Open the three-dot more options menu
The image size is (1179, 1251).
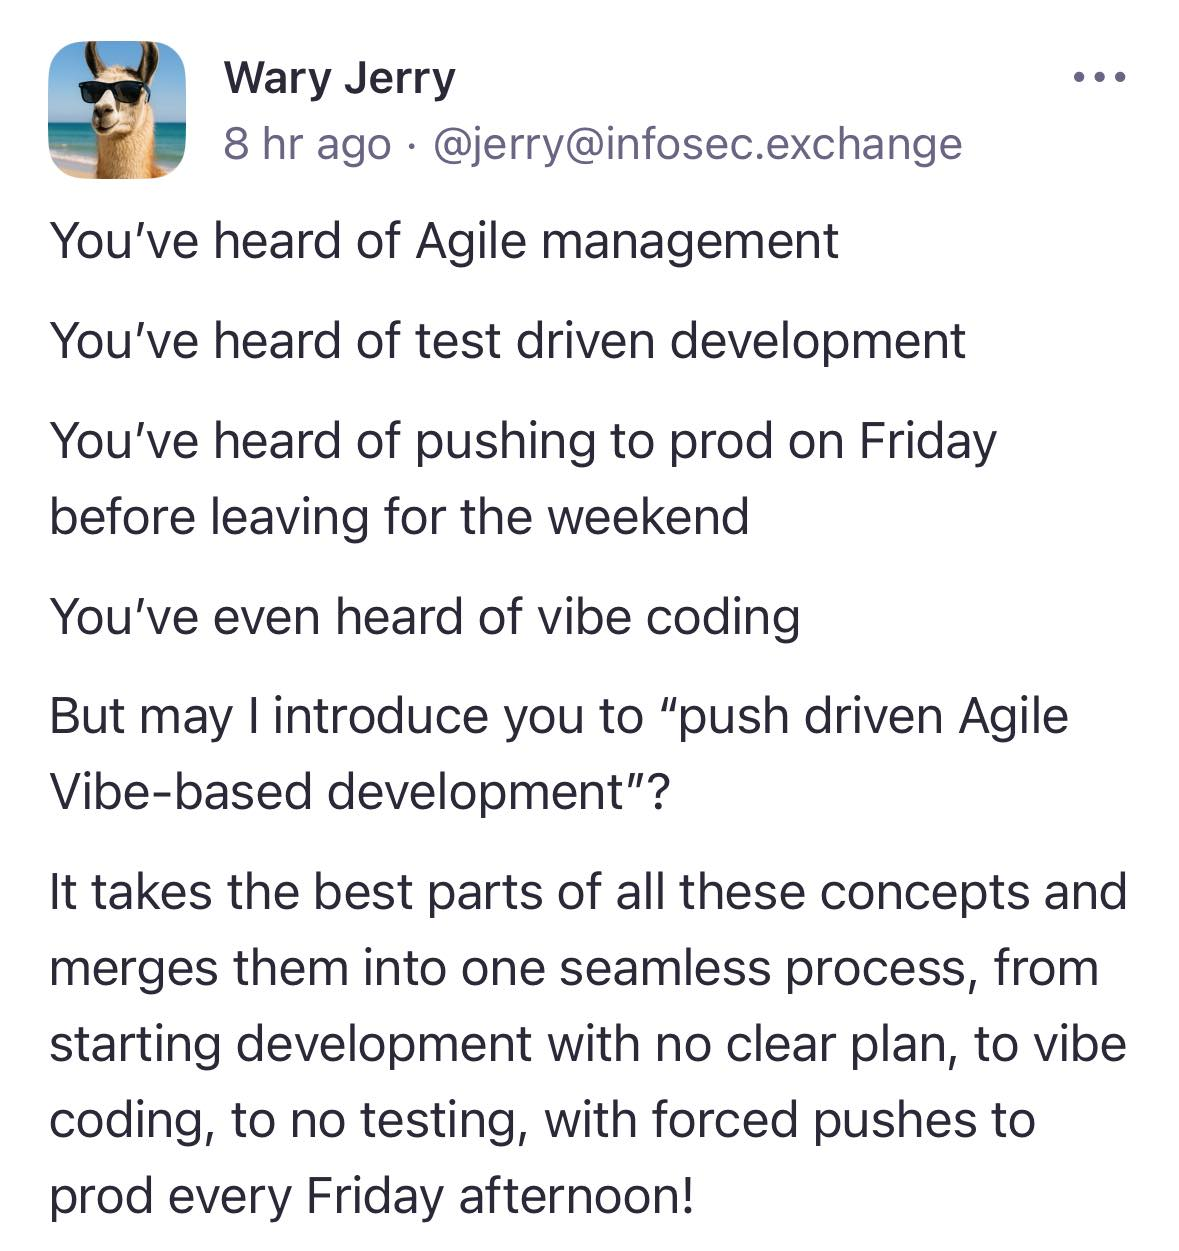click(x=1098, y=77)
